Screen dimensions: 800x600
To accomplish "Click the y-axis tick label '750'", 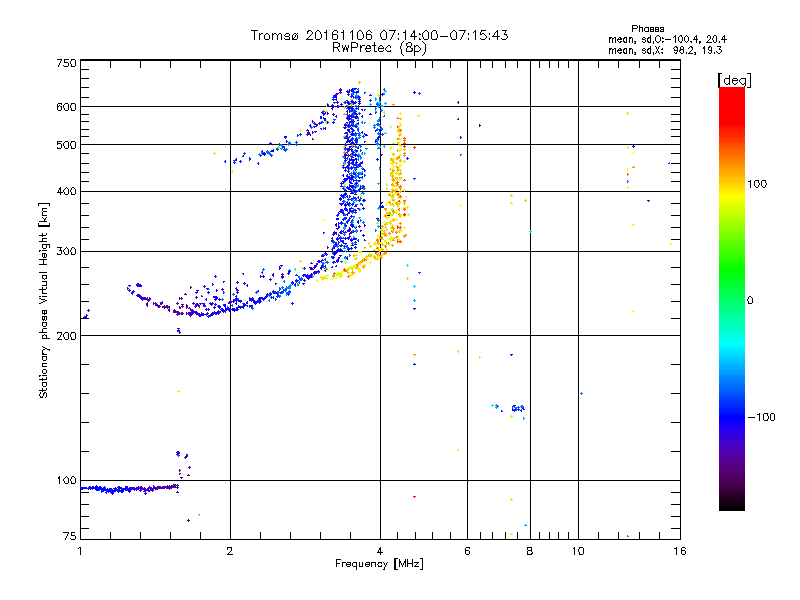I will [x=66, y=63].
